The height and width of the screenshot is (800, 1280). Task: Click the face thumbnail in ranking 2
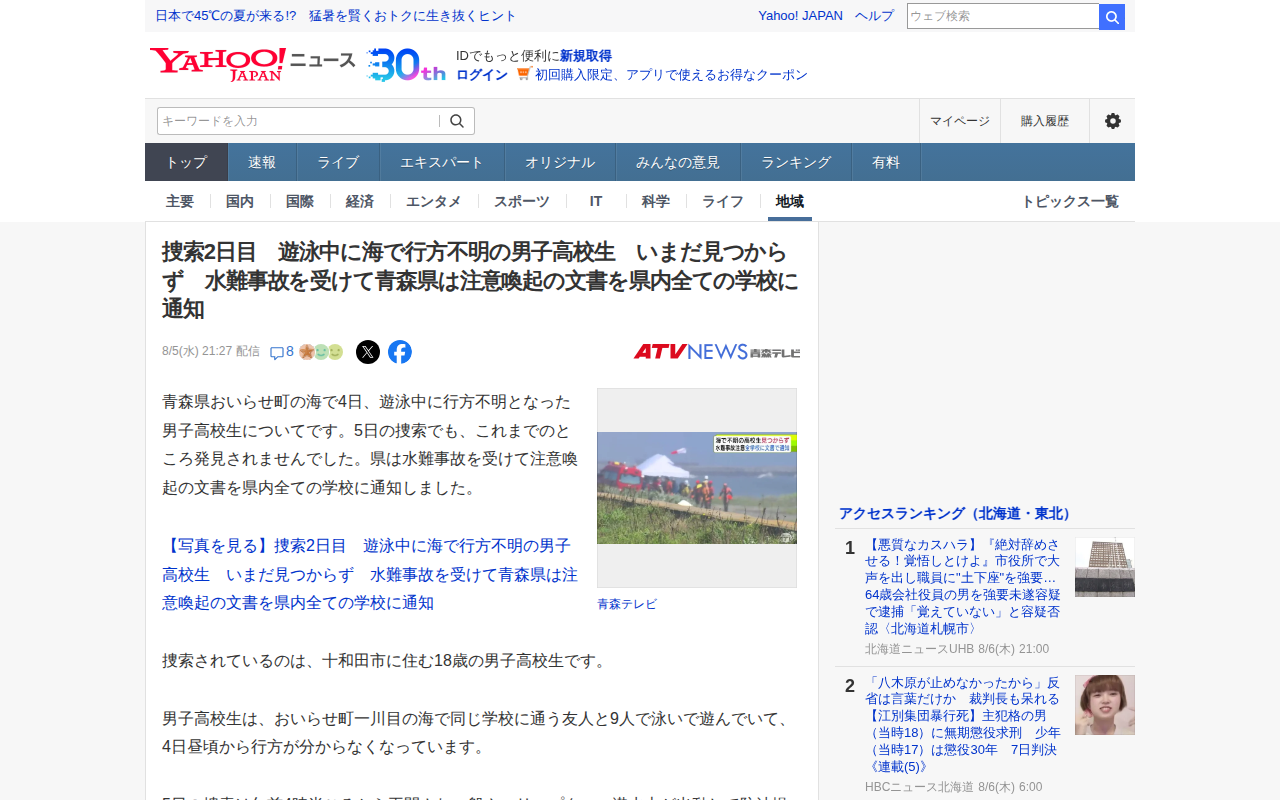click(1105, 705)
